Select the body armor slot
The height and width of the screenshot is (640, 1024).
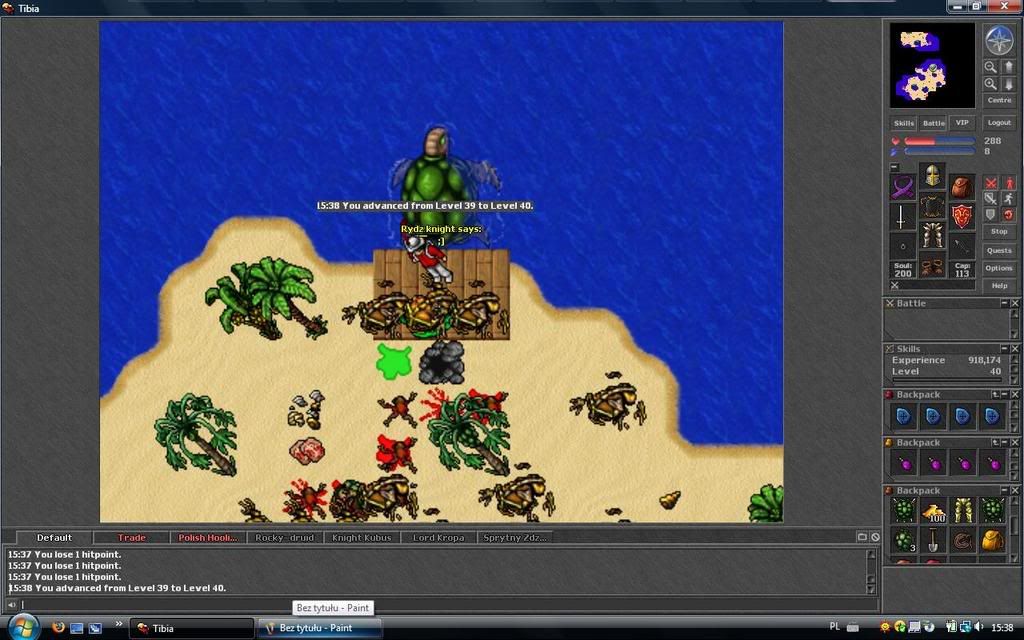[933, 206]
